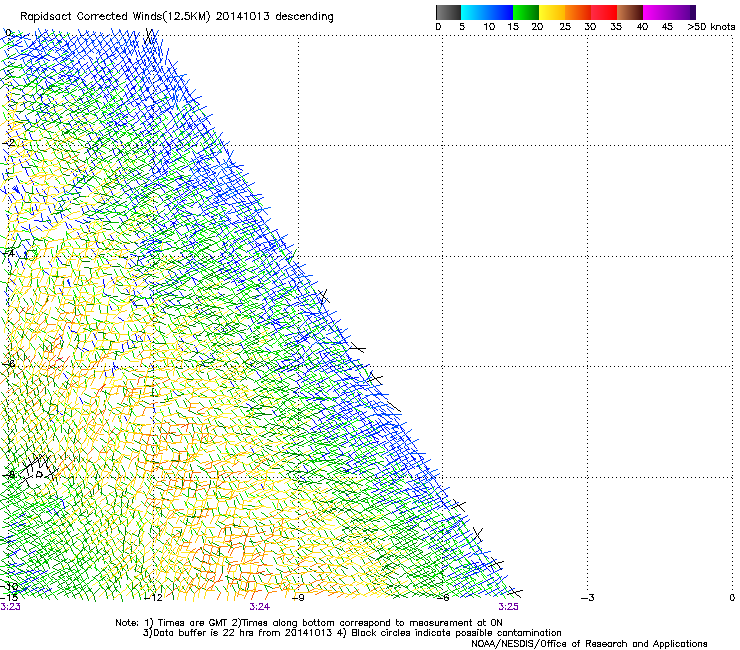The height and width of the screenshot is (650, 740).
Task: Click the red 30-35 knots legend color
Action: pos(604,12)
